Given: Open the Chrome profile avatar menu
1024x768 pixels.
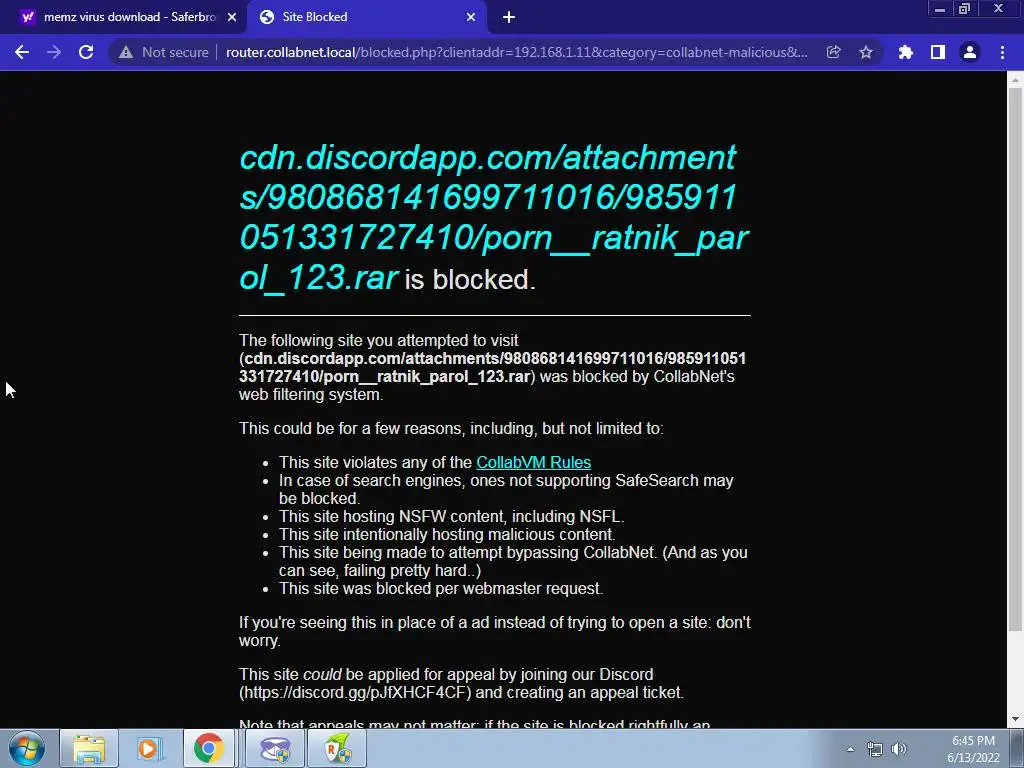Looking at the screenshot, I should pos(970,52).
